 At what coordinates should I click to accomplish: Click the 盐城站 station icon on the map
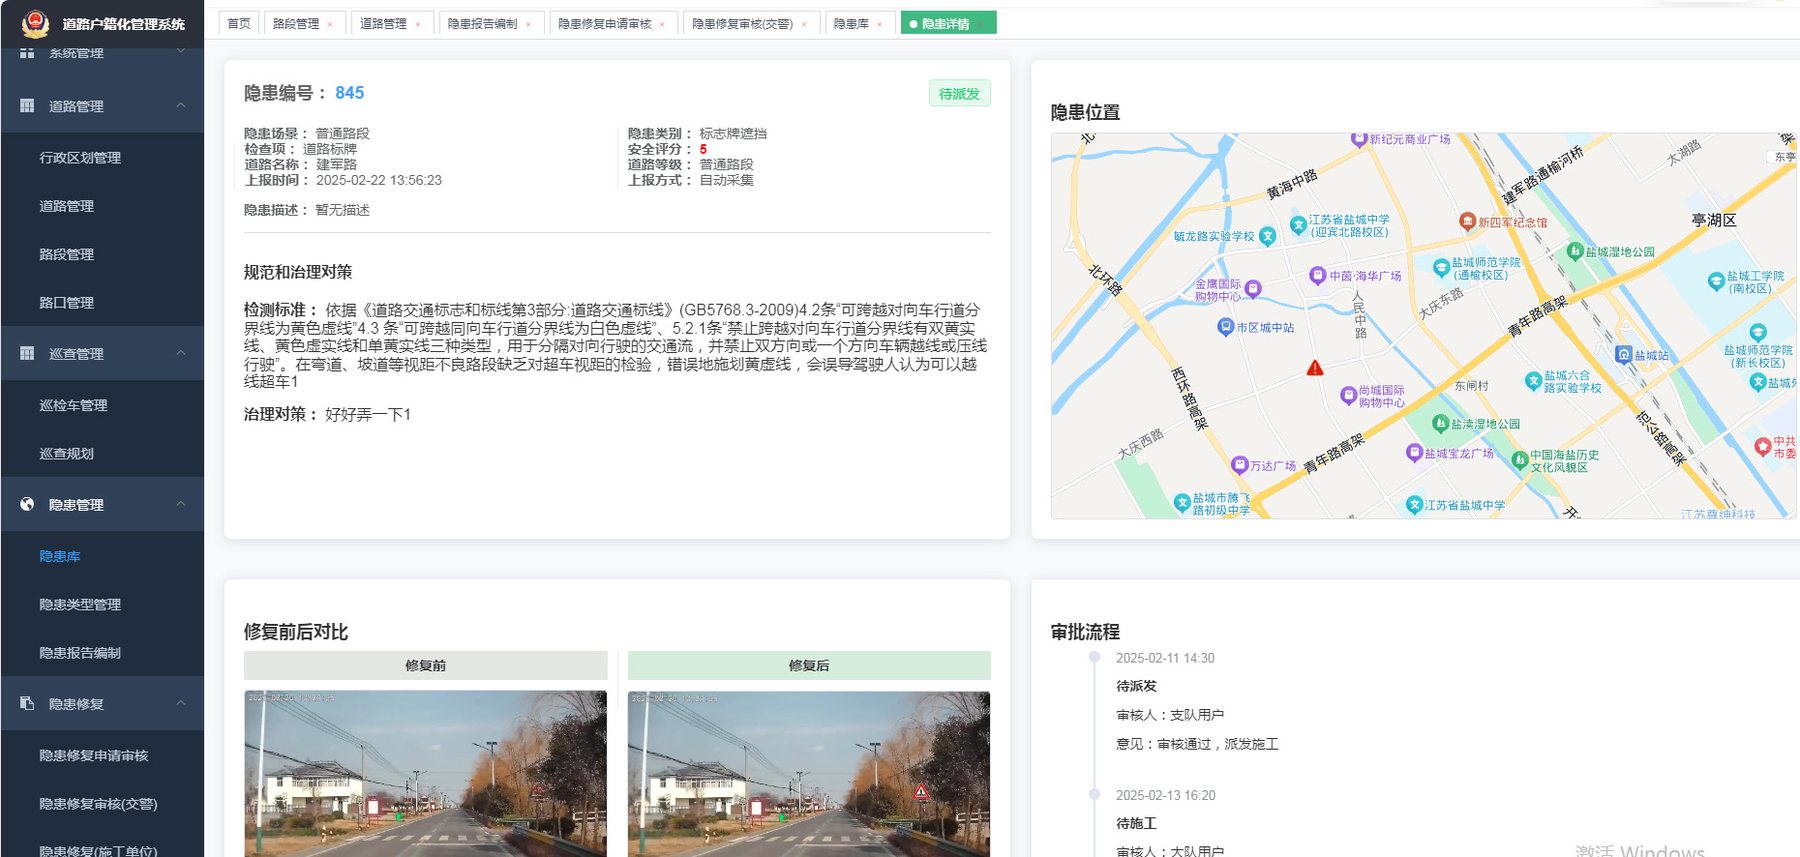coord(1624,354)
